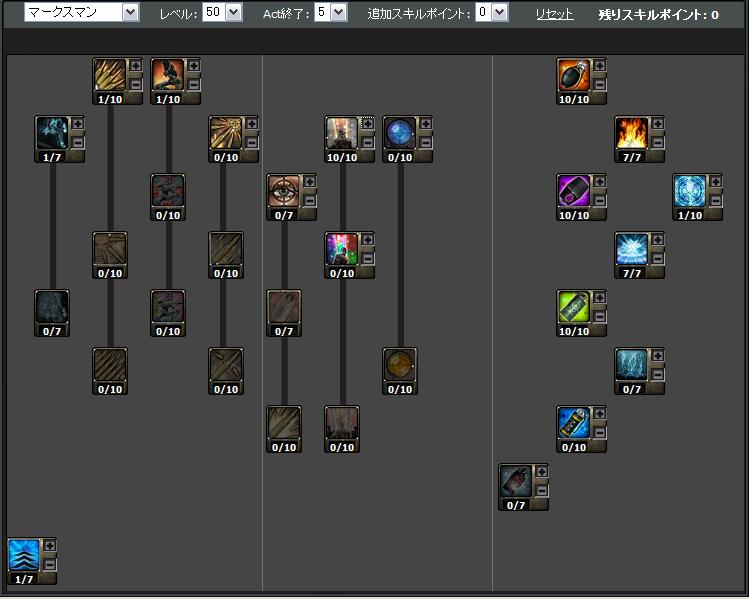This screenshot has height=599, width=749.
Task: Add a point to the rainbow soldier skill
Action: pos(367,239)
